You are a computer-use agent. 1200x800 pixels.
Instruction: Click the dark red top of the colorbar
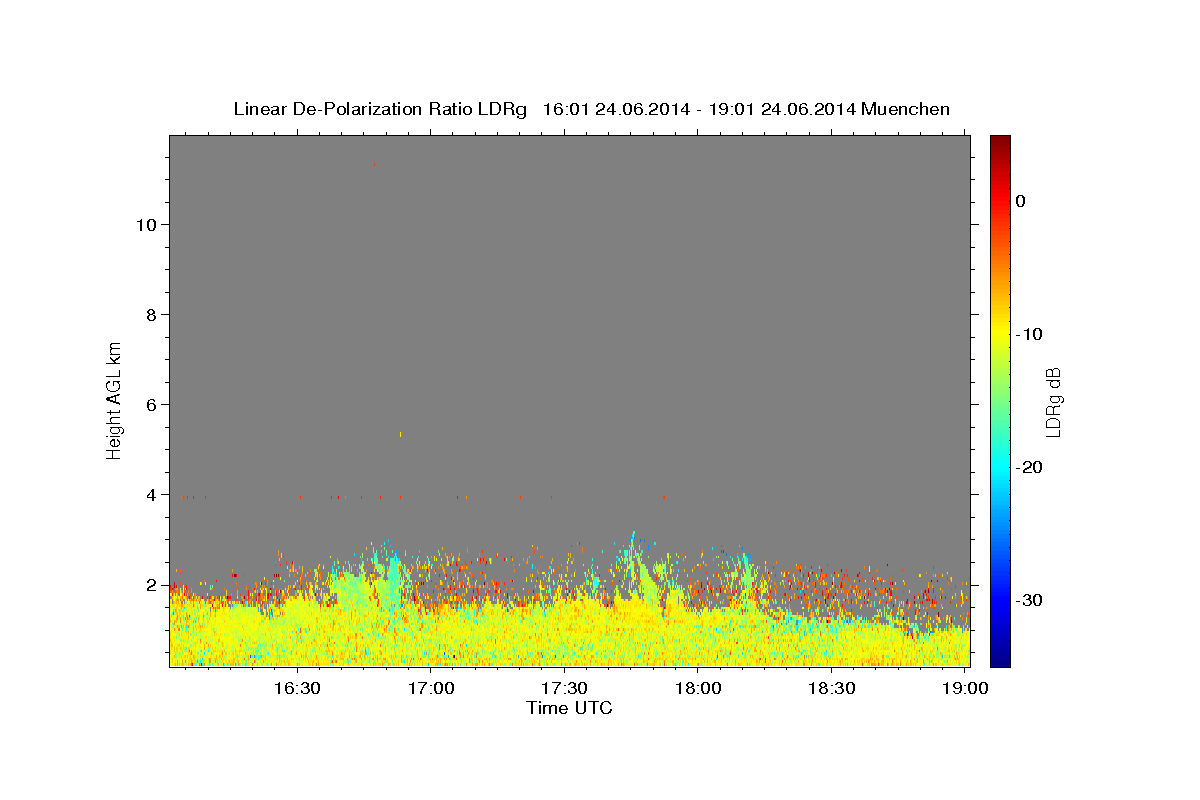click(x=1000, y=142)
